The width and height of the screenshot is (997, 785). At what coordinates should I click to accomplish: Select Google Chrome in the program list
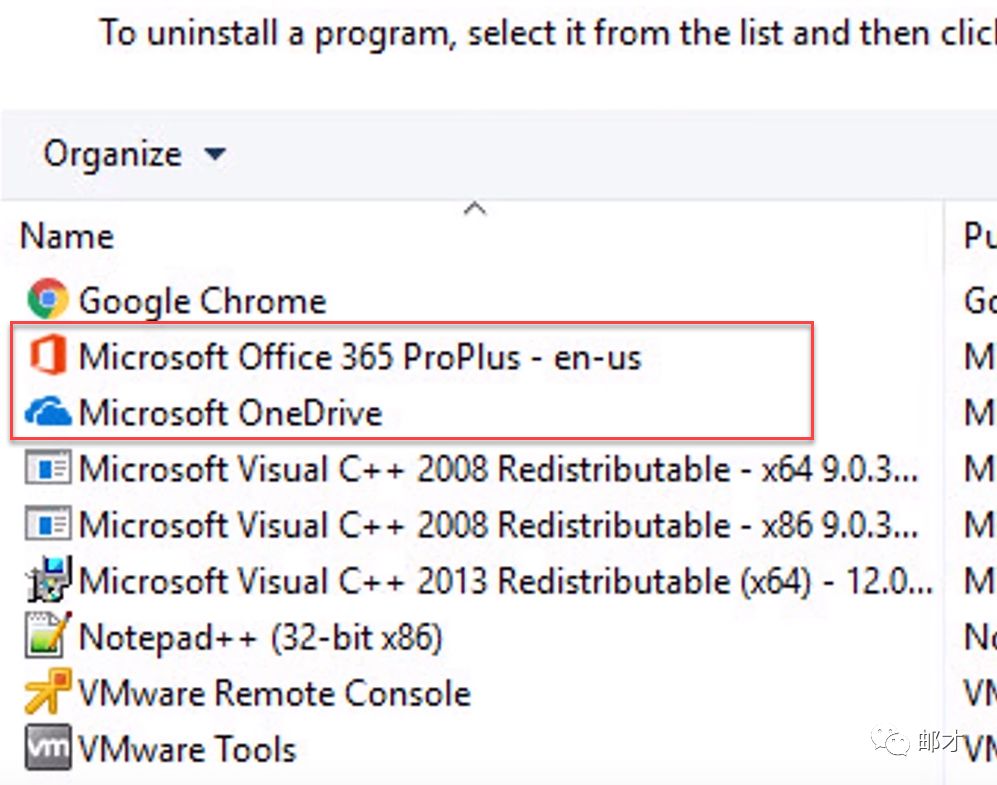tap(202, 300)
